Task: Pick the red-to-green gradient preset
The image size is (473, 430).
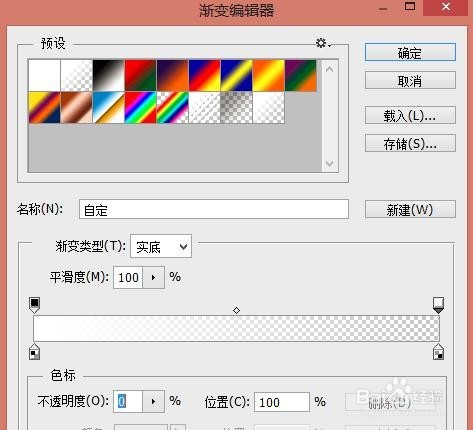Action: [141, 75]
